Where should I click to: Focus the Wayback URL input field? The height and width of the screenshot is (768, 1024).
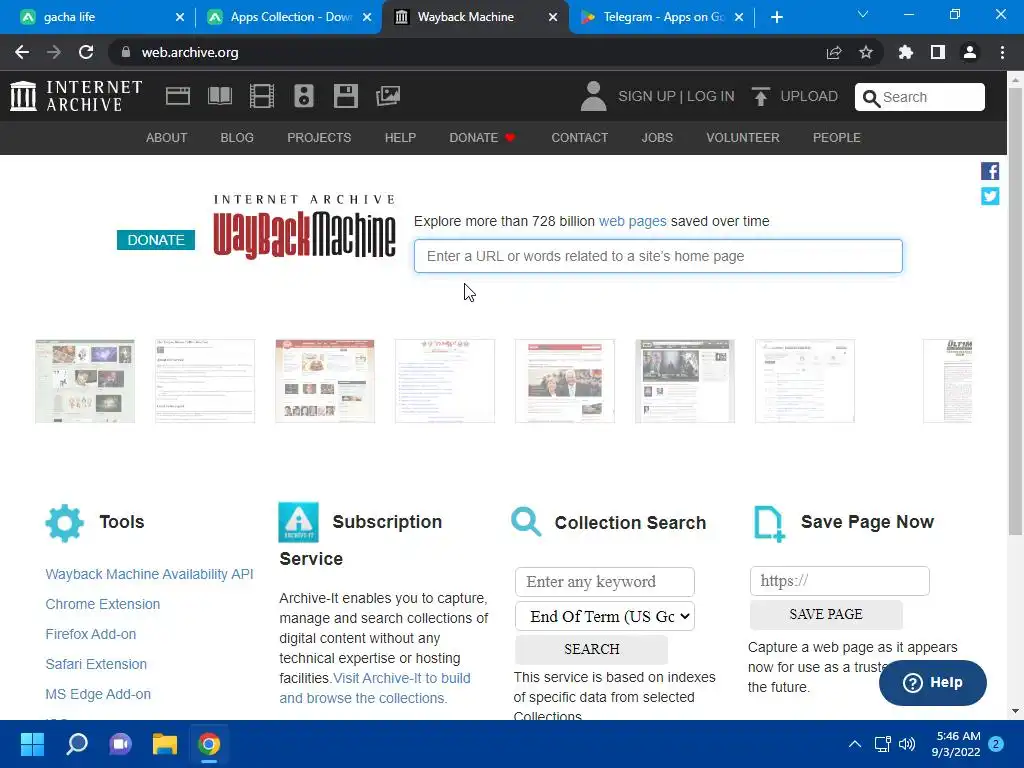click(x=658, y=256)
